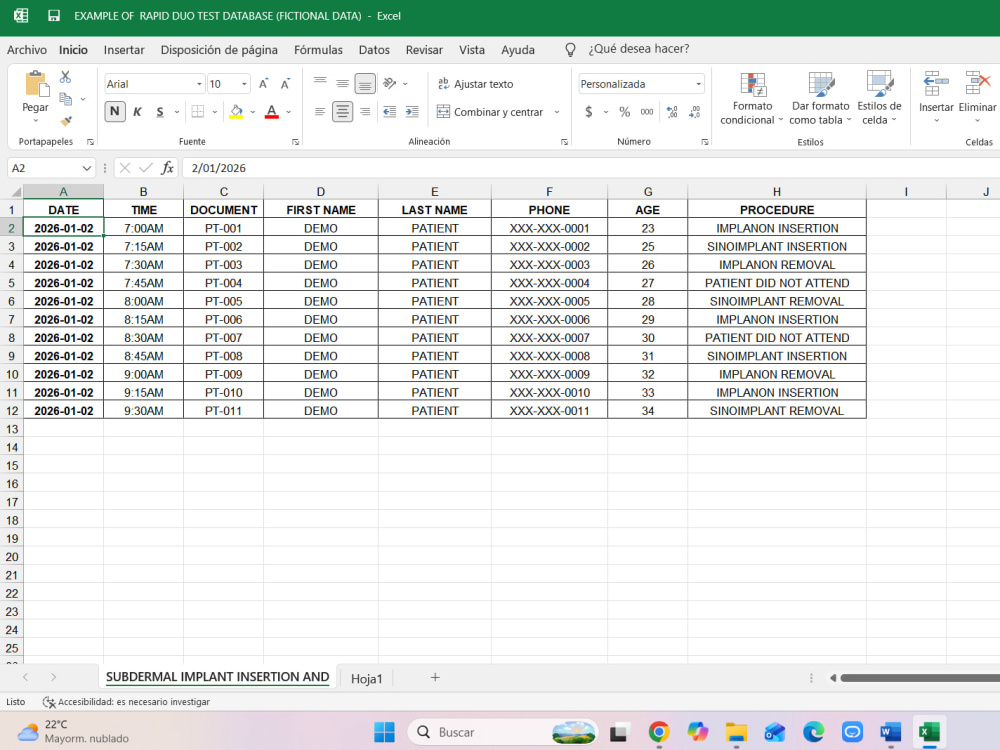Click the Insertar cells icon
The height and width of the screenshot is (750, 1000).
pos(936,84)
